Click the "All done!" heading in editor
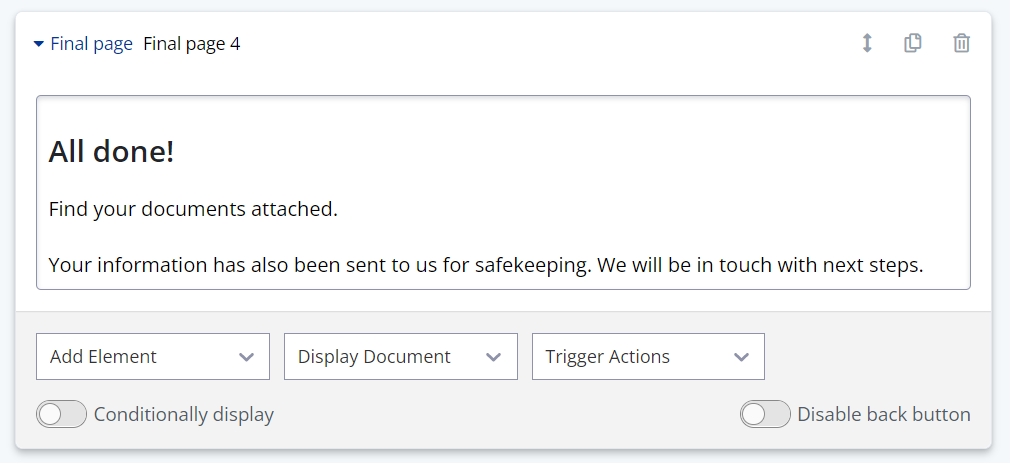Screen dimensions: 1010x463 [x=111, y=152]
